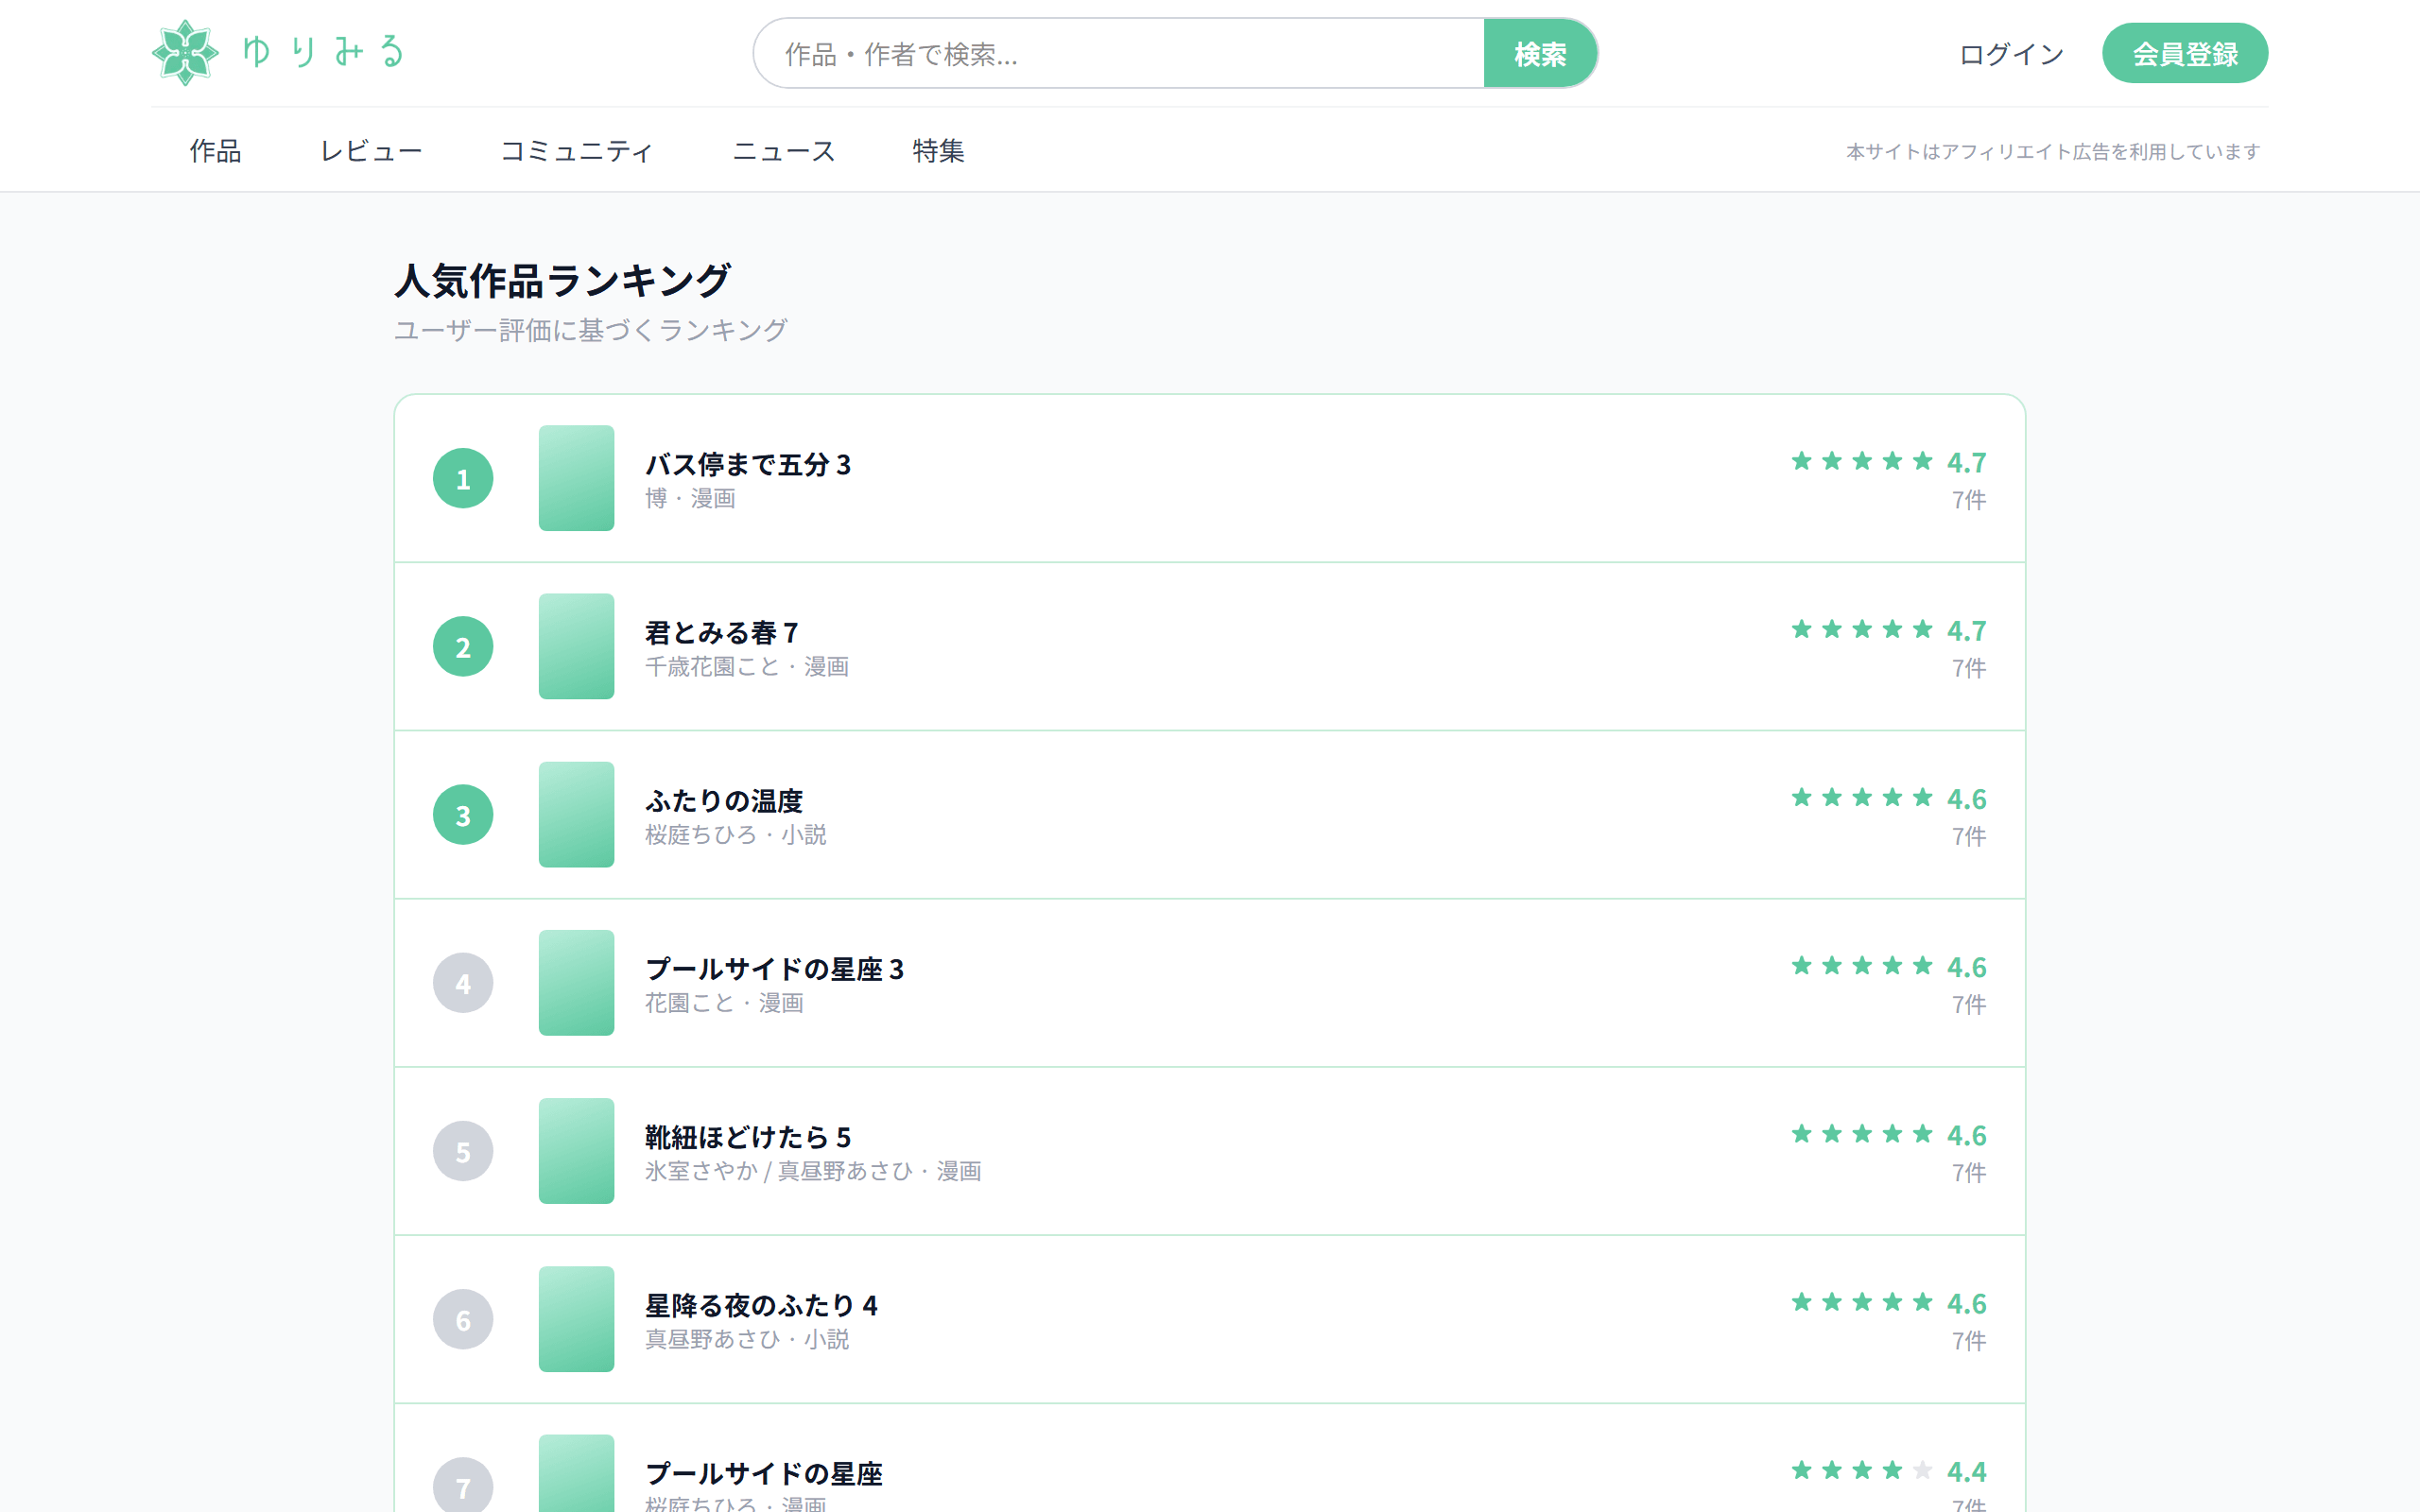Click the star rating of プールサイドの星座 3
Image resolution: width=2420 pixels, height=1512 pixels.
[1862, 965]
